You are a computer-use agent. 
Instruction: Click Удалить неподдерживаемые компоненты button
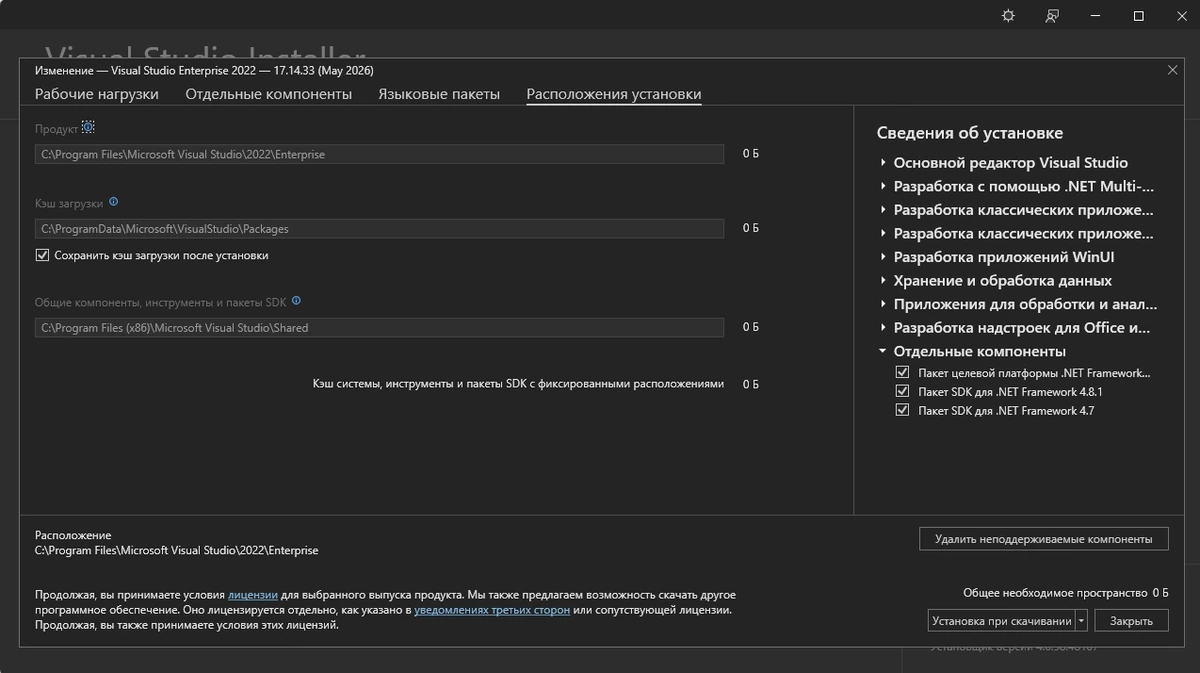point(1043,539)
